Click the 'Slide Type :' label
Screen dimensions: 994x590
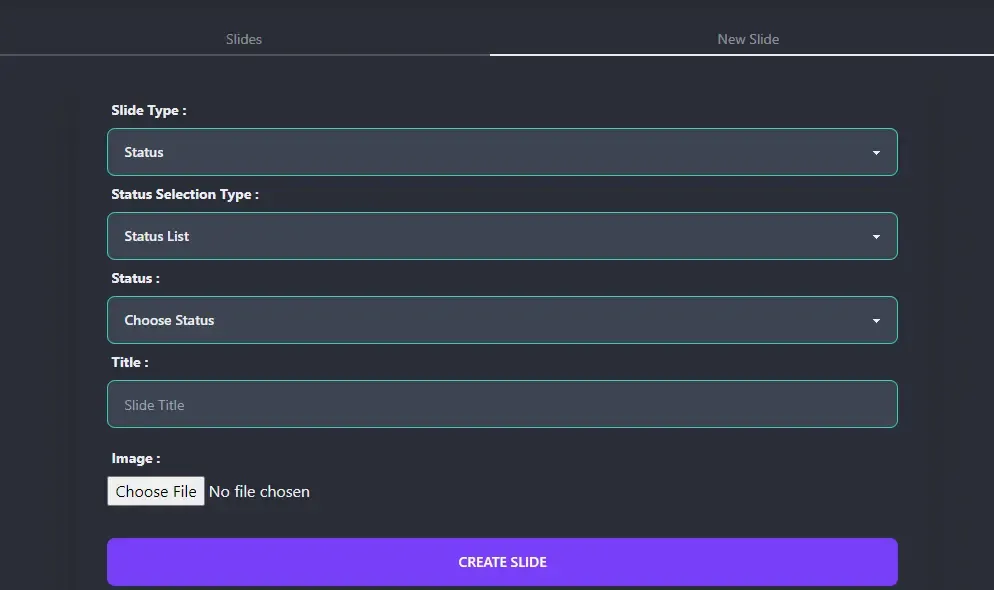click(148, 110)
